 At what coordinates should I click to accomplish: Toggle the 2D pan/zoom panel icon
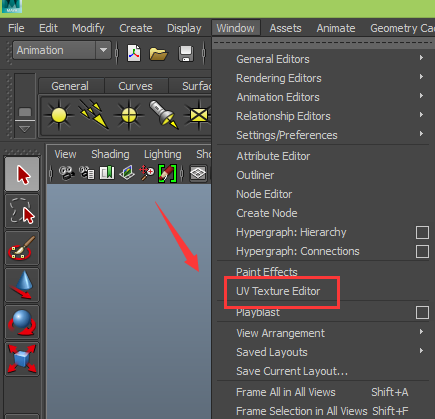click(x=147, y=173)
